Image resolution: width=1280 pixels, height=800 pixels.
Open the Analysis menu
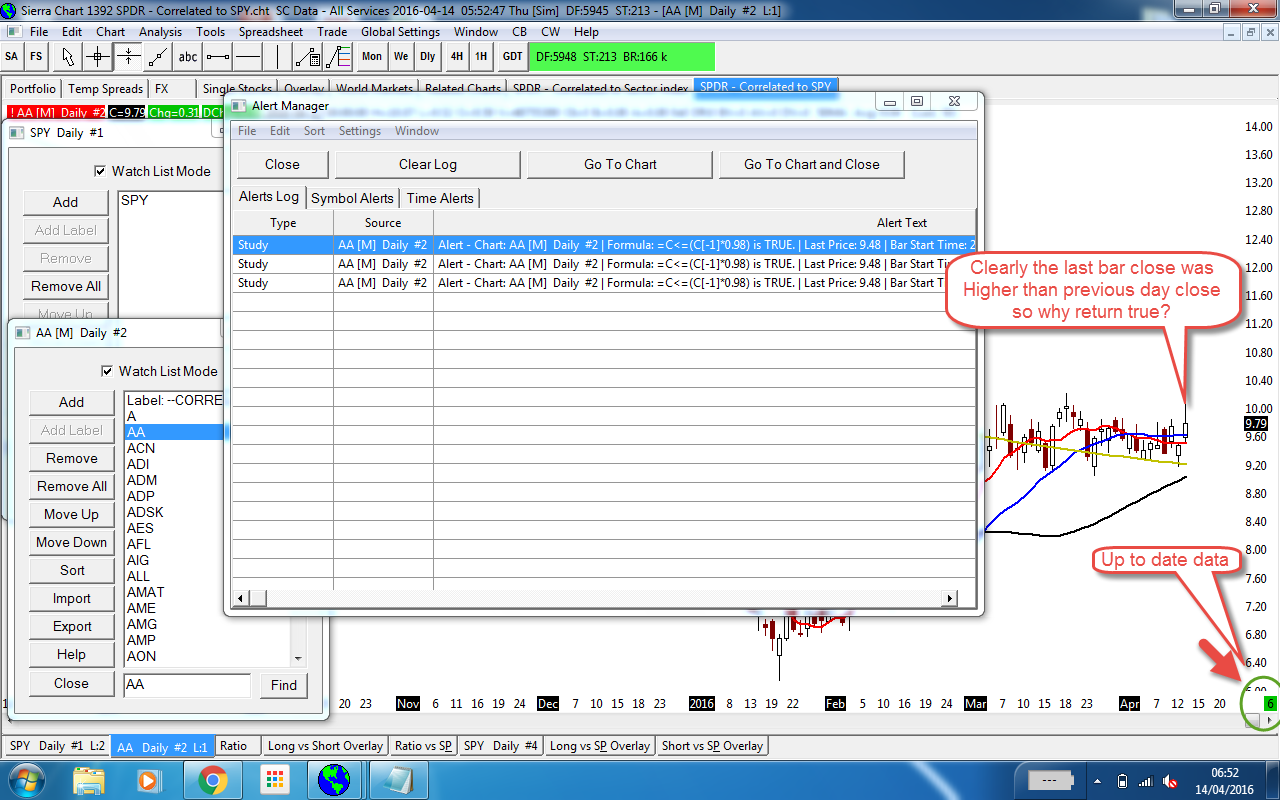(161, 32)
